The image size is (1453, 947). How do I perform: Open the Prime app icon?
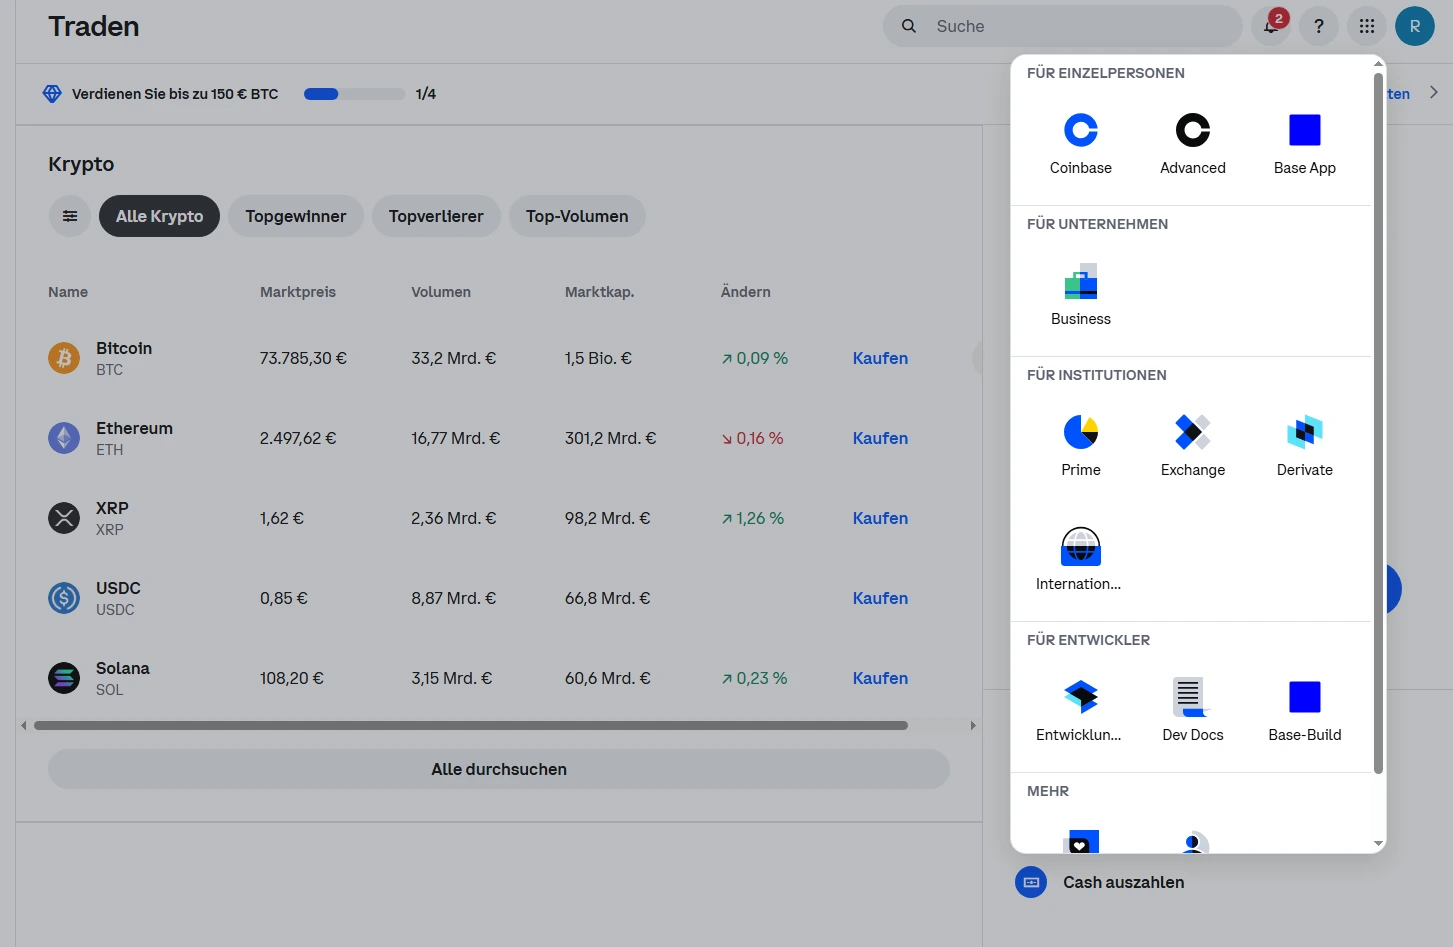click(1081, 432)
